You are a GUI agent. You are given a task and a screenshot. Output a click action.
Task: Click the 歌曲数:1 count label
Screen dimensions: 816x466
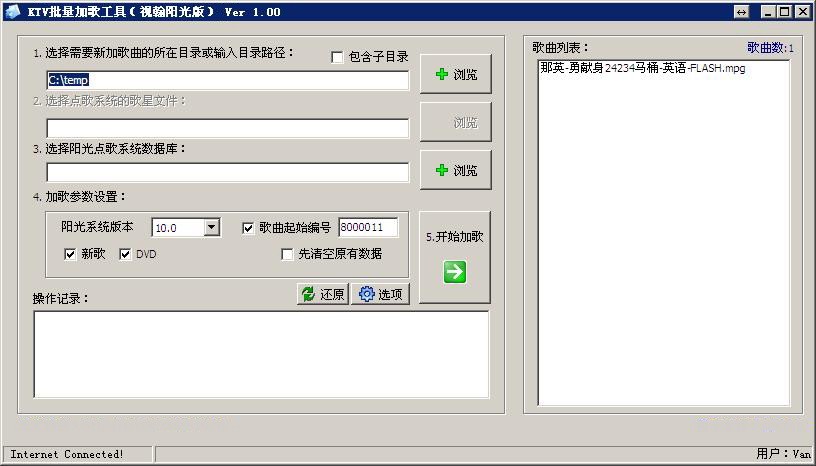[771, 48]
